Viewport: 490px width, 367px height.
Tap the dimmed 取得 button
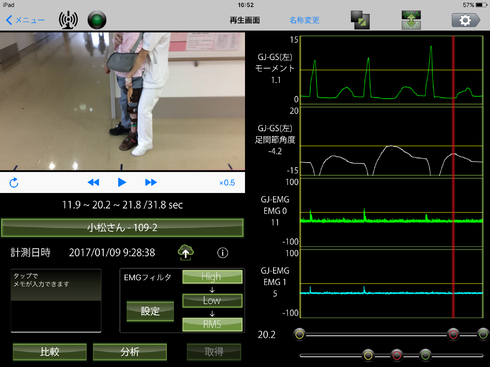[x=214, y=352]
